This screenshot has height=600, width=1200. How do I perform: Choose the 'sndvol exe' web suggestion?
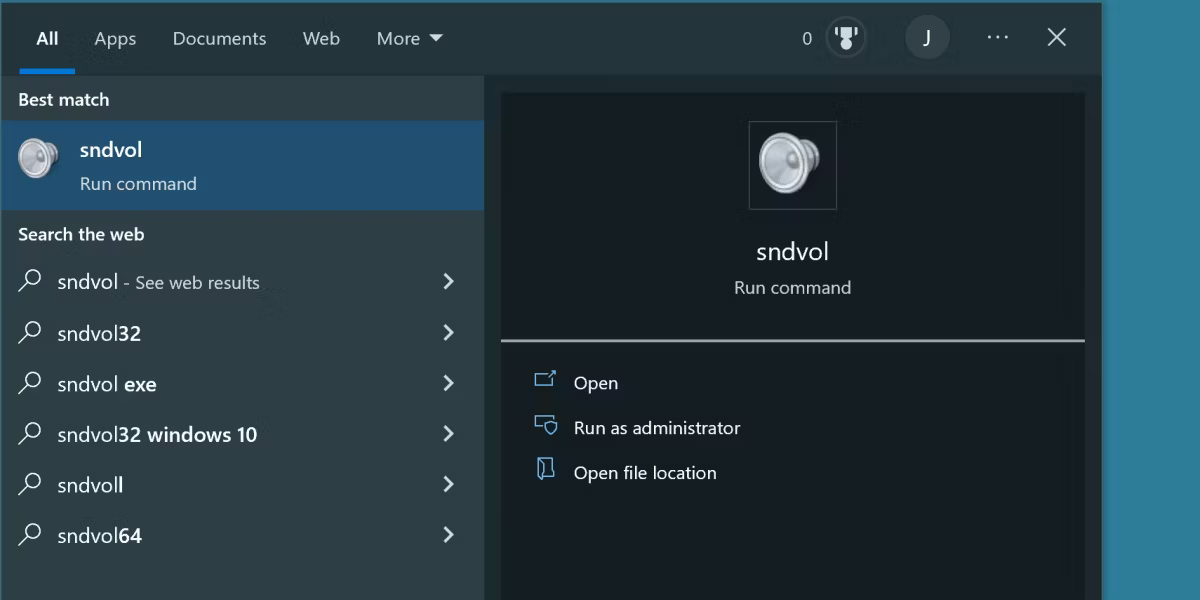point(242,384)
